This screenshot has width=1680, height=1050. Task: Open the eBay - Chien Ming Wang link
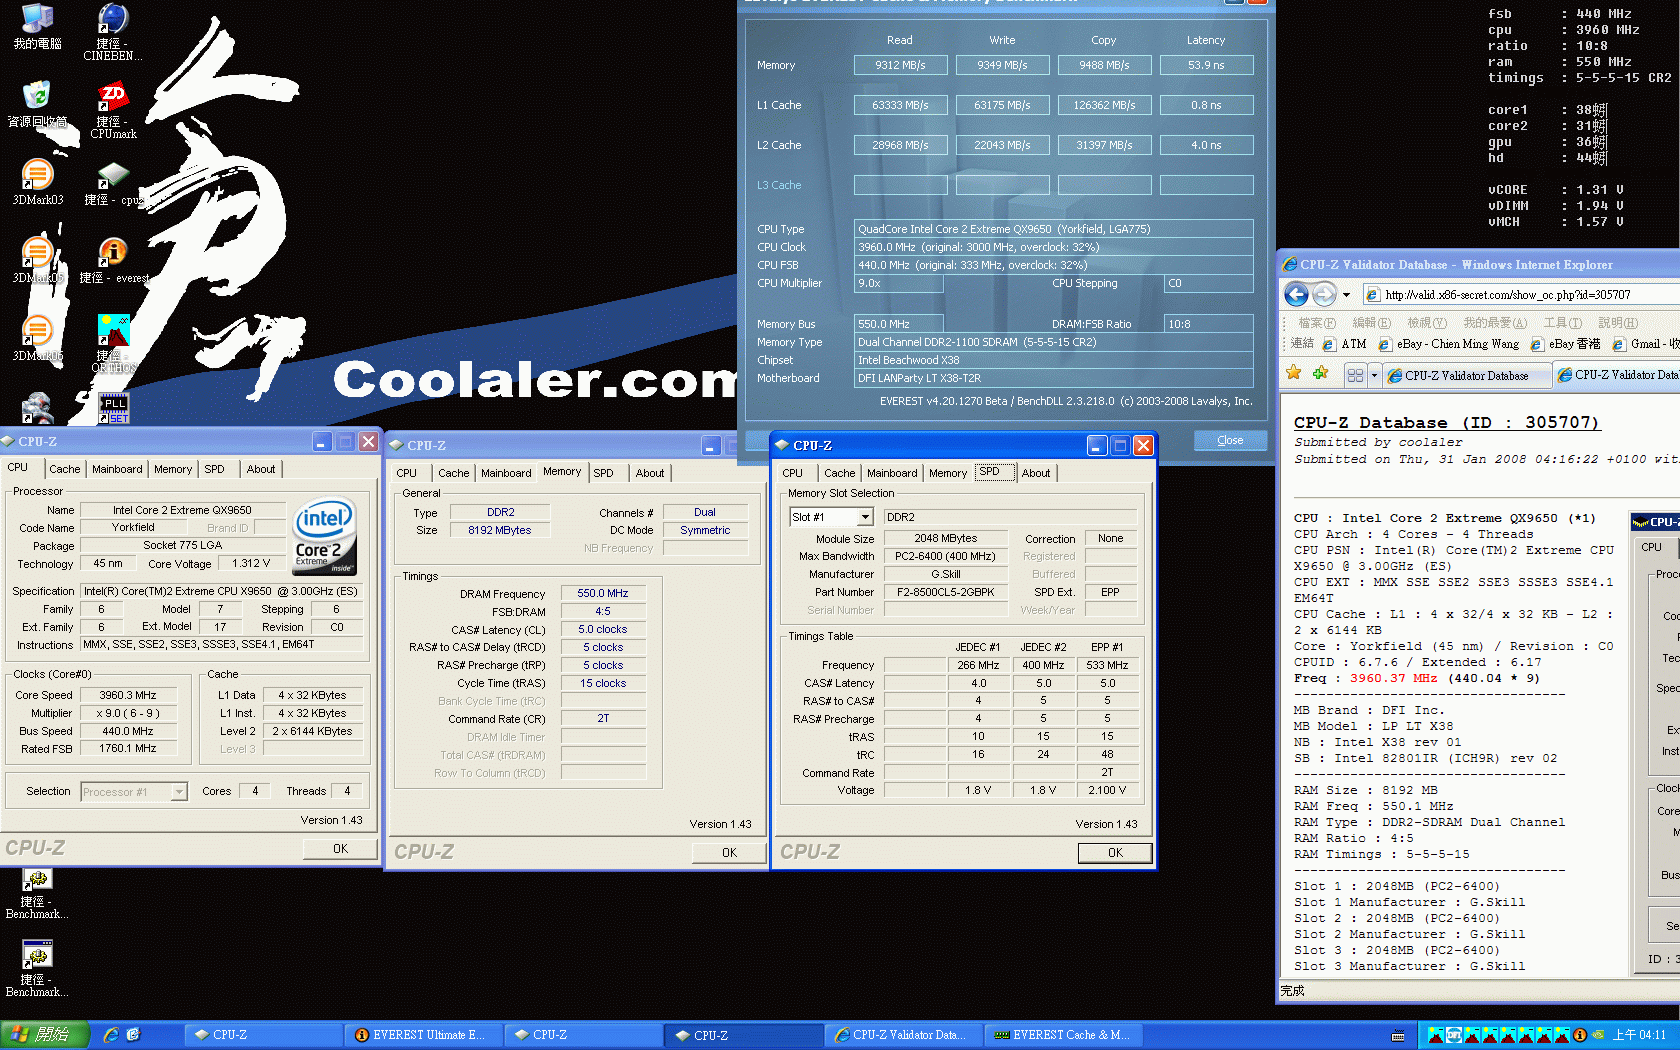[x=1449, y=344]
